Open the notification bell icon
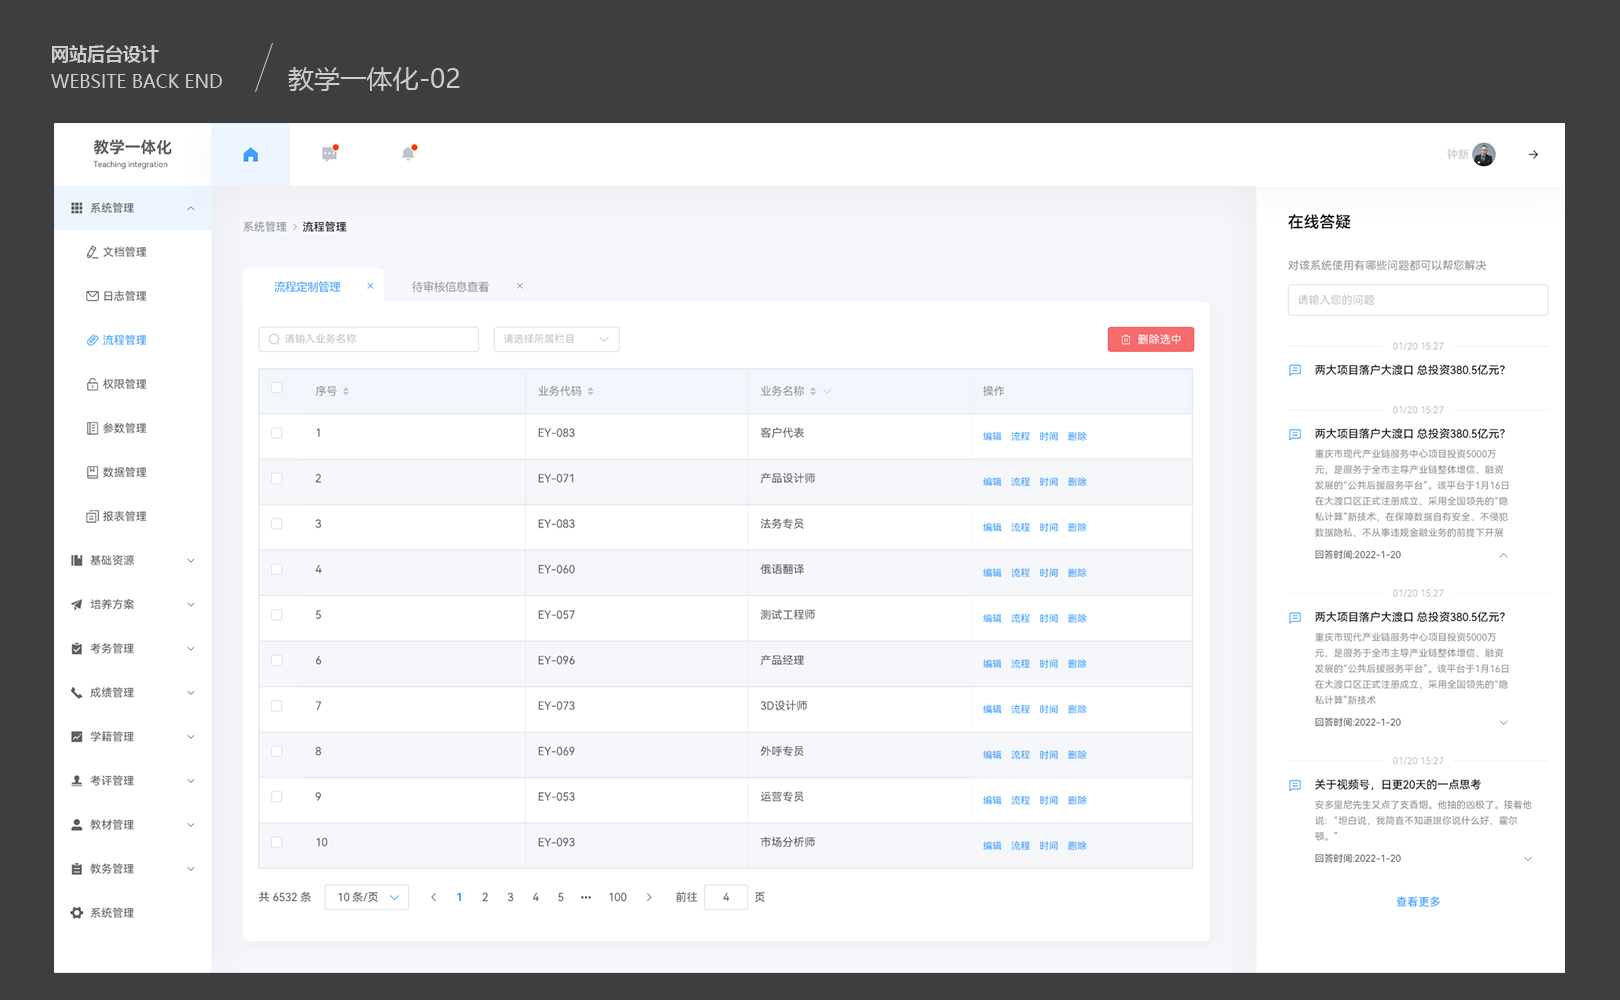The width and height of the screenshot is (1620, 1000). pos(408,153)
